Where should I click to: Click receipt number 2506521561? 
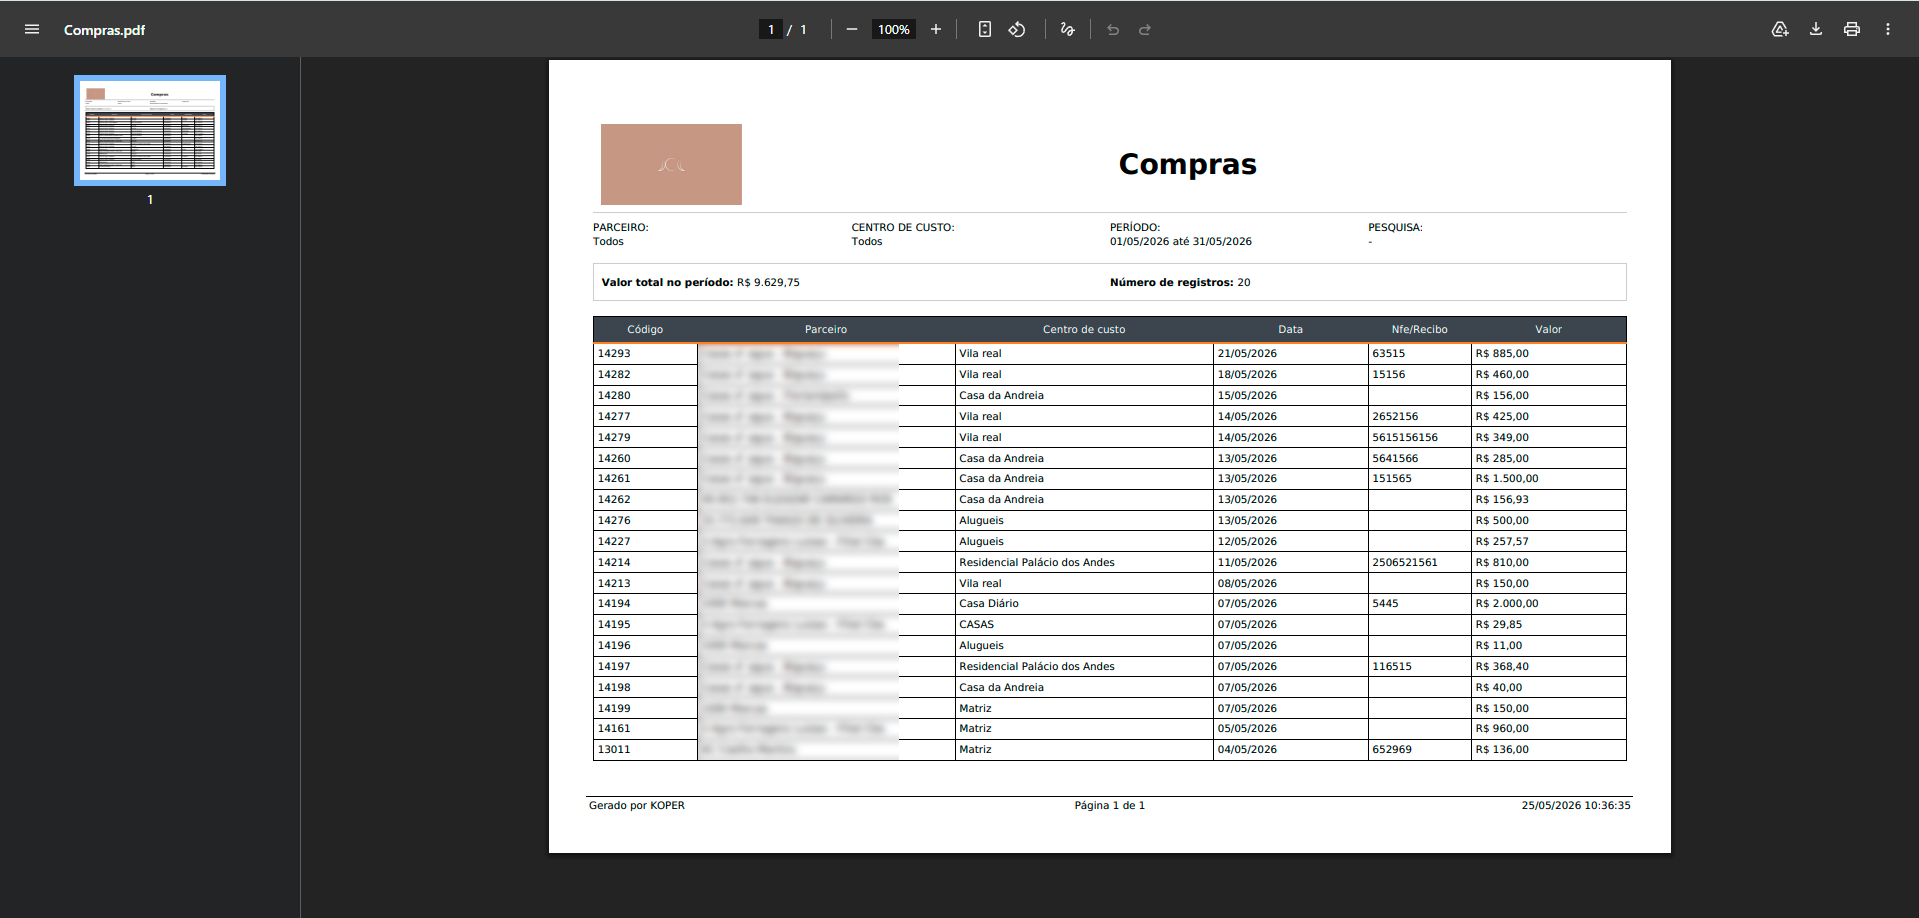(x=1405, y=563)
